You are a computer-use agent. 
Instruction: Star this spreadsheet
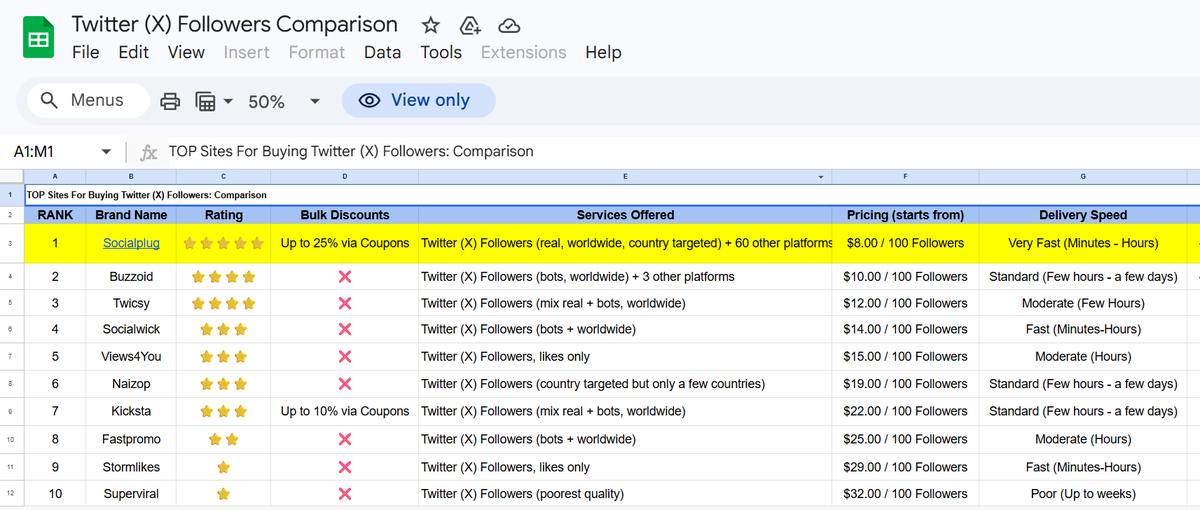tap(430, 25)
